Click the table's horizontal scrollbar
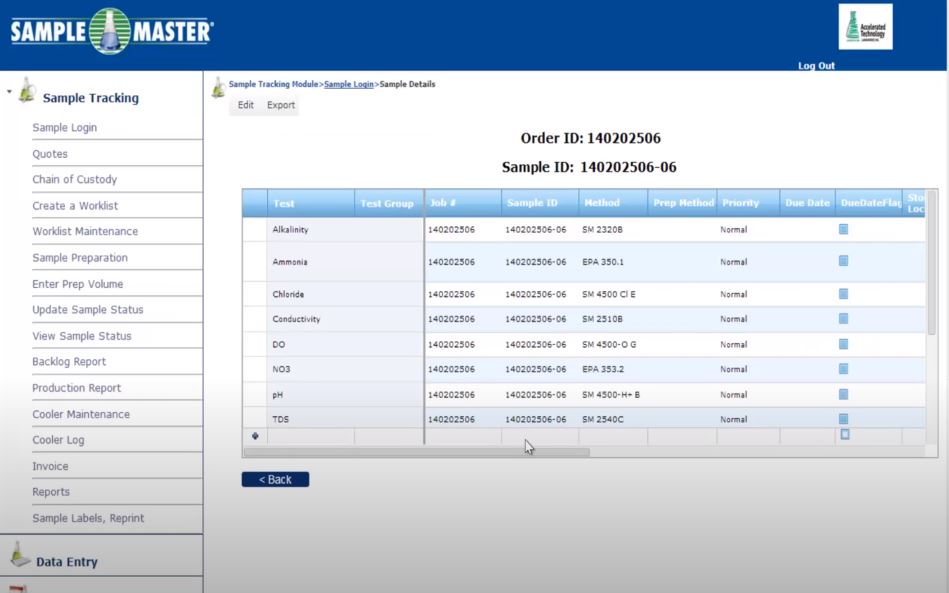Screen dimensions: 949x593 (x=416, y=452)
